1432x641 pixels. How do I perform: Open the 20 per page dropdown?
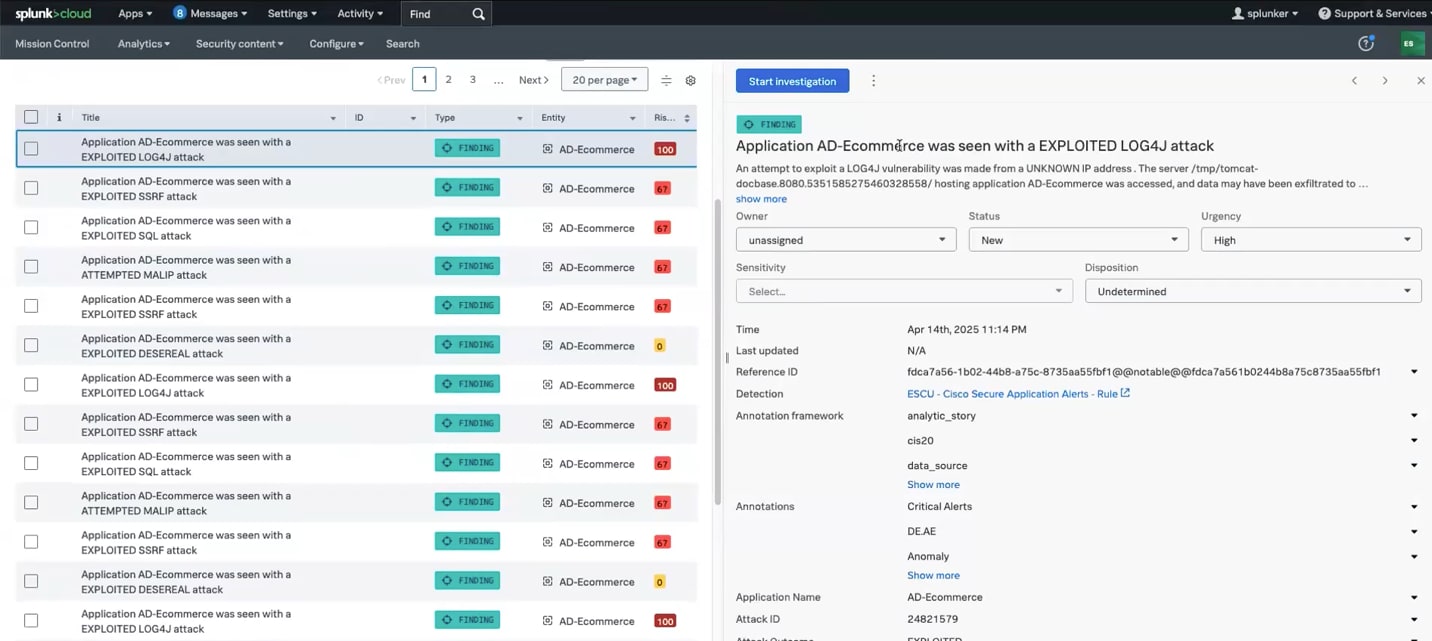point(605,80)
